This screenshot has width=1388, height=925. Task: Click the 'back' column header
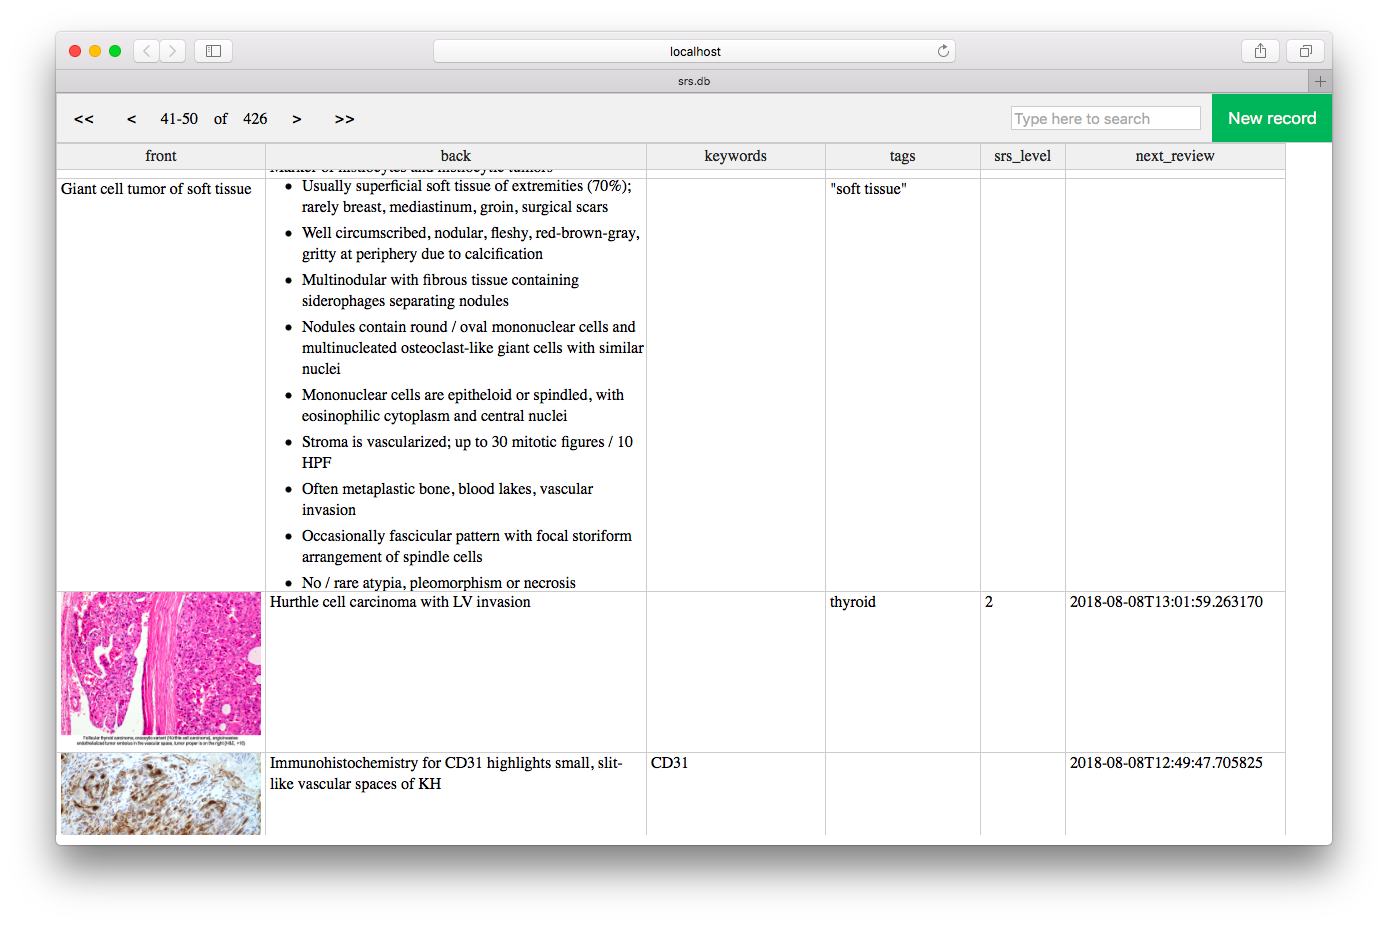(x=456, y=156)
